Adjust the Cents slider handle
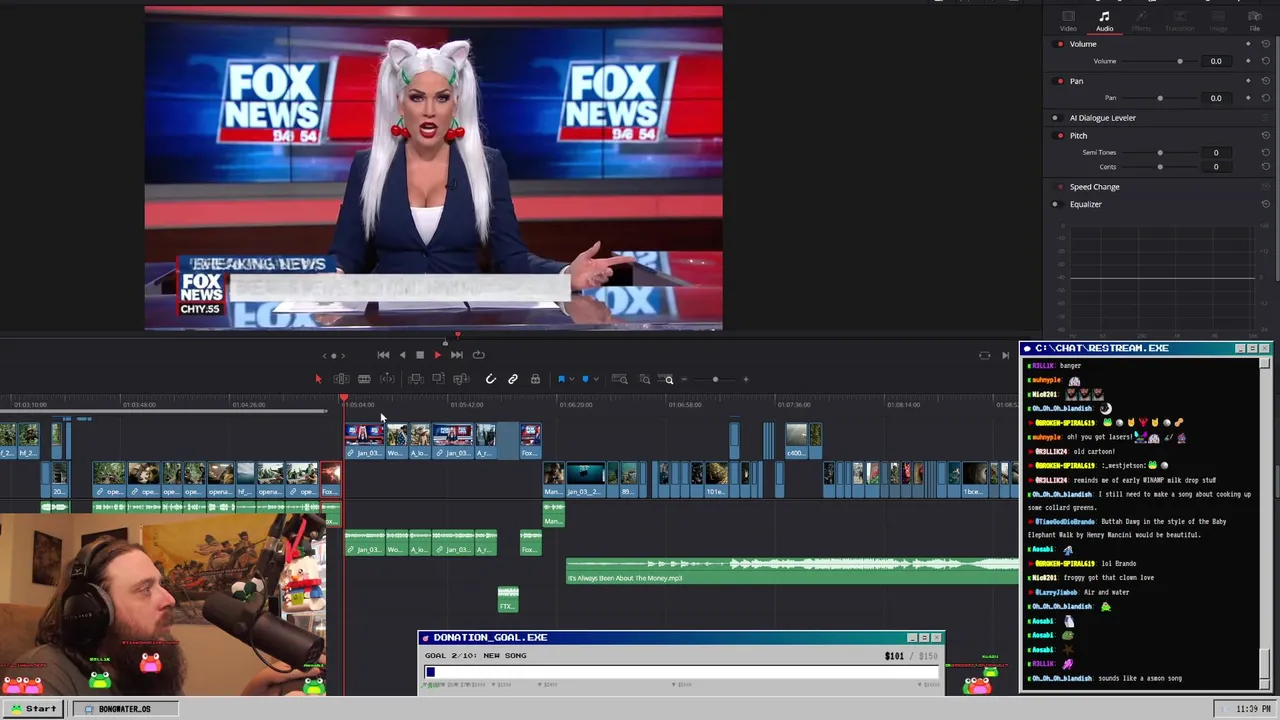The width and height of the screenshot is (1280, 720). (1160, 167)
